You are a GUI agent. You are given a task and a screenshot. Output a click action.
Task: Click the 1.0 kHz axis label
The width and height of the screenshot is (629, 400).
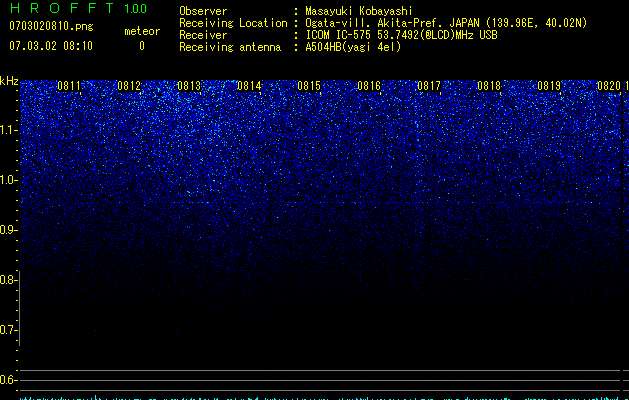(8, 180)
